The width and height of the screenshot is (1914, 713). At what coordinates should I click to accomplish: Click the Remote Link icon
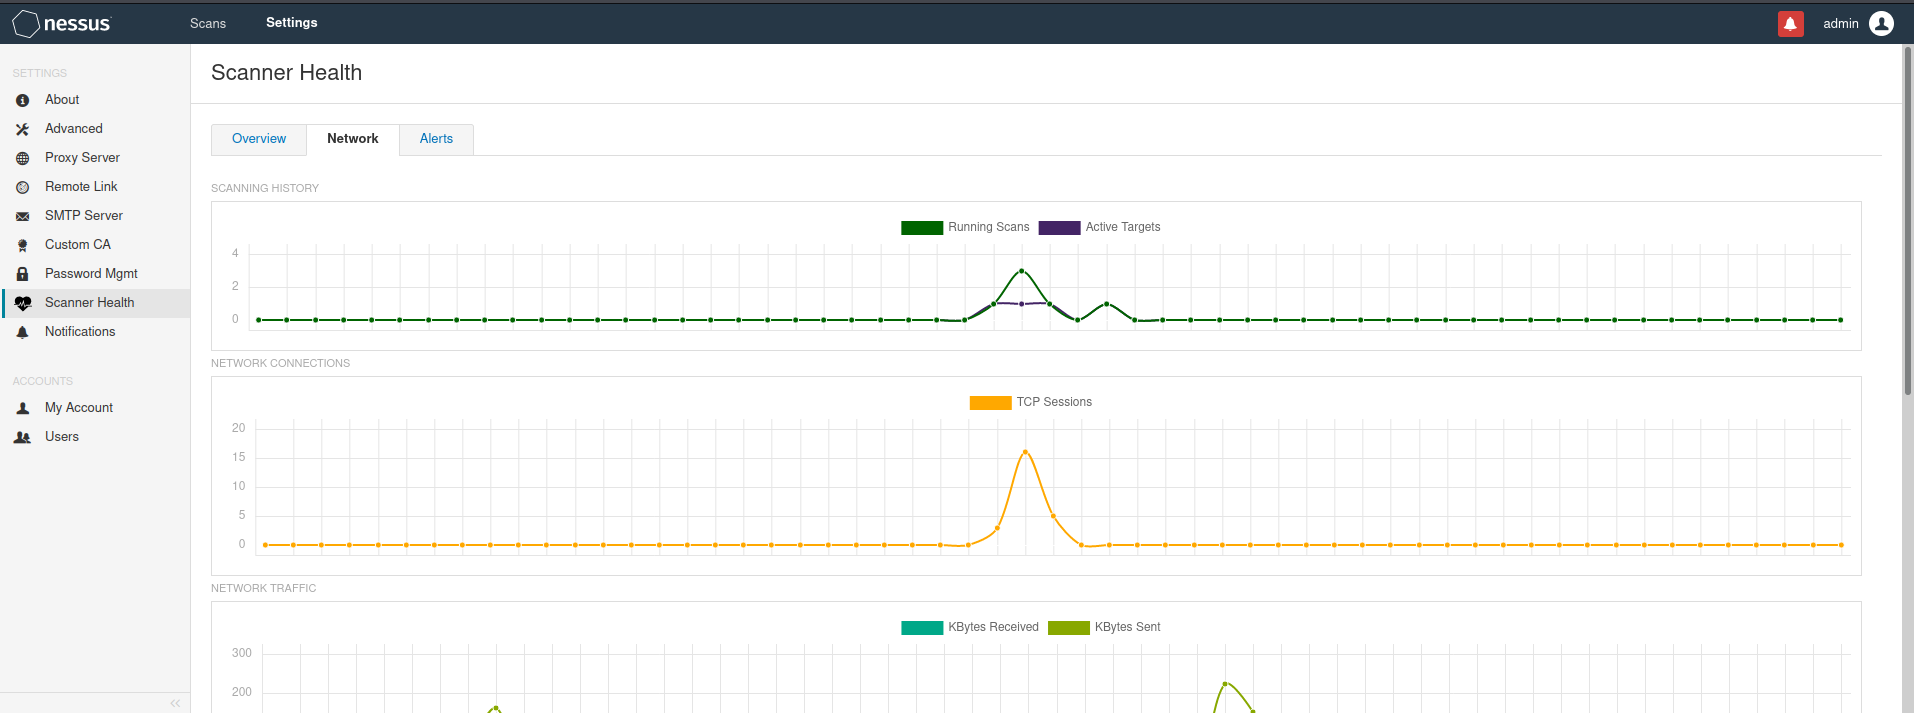22,187
